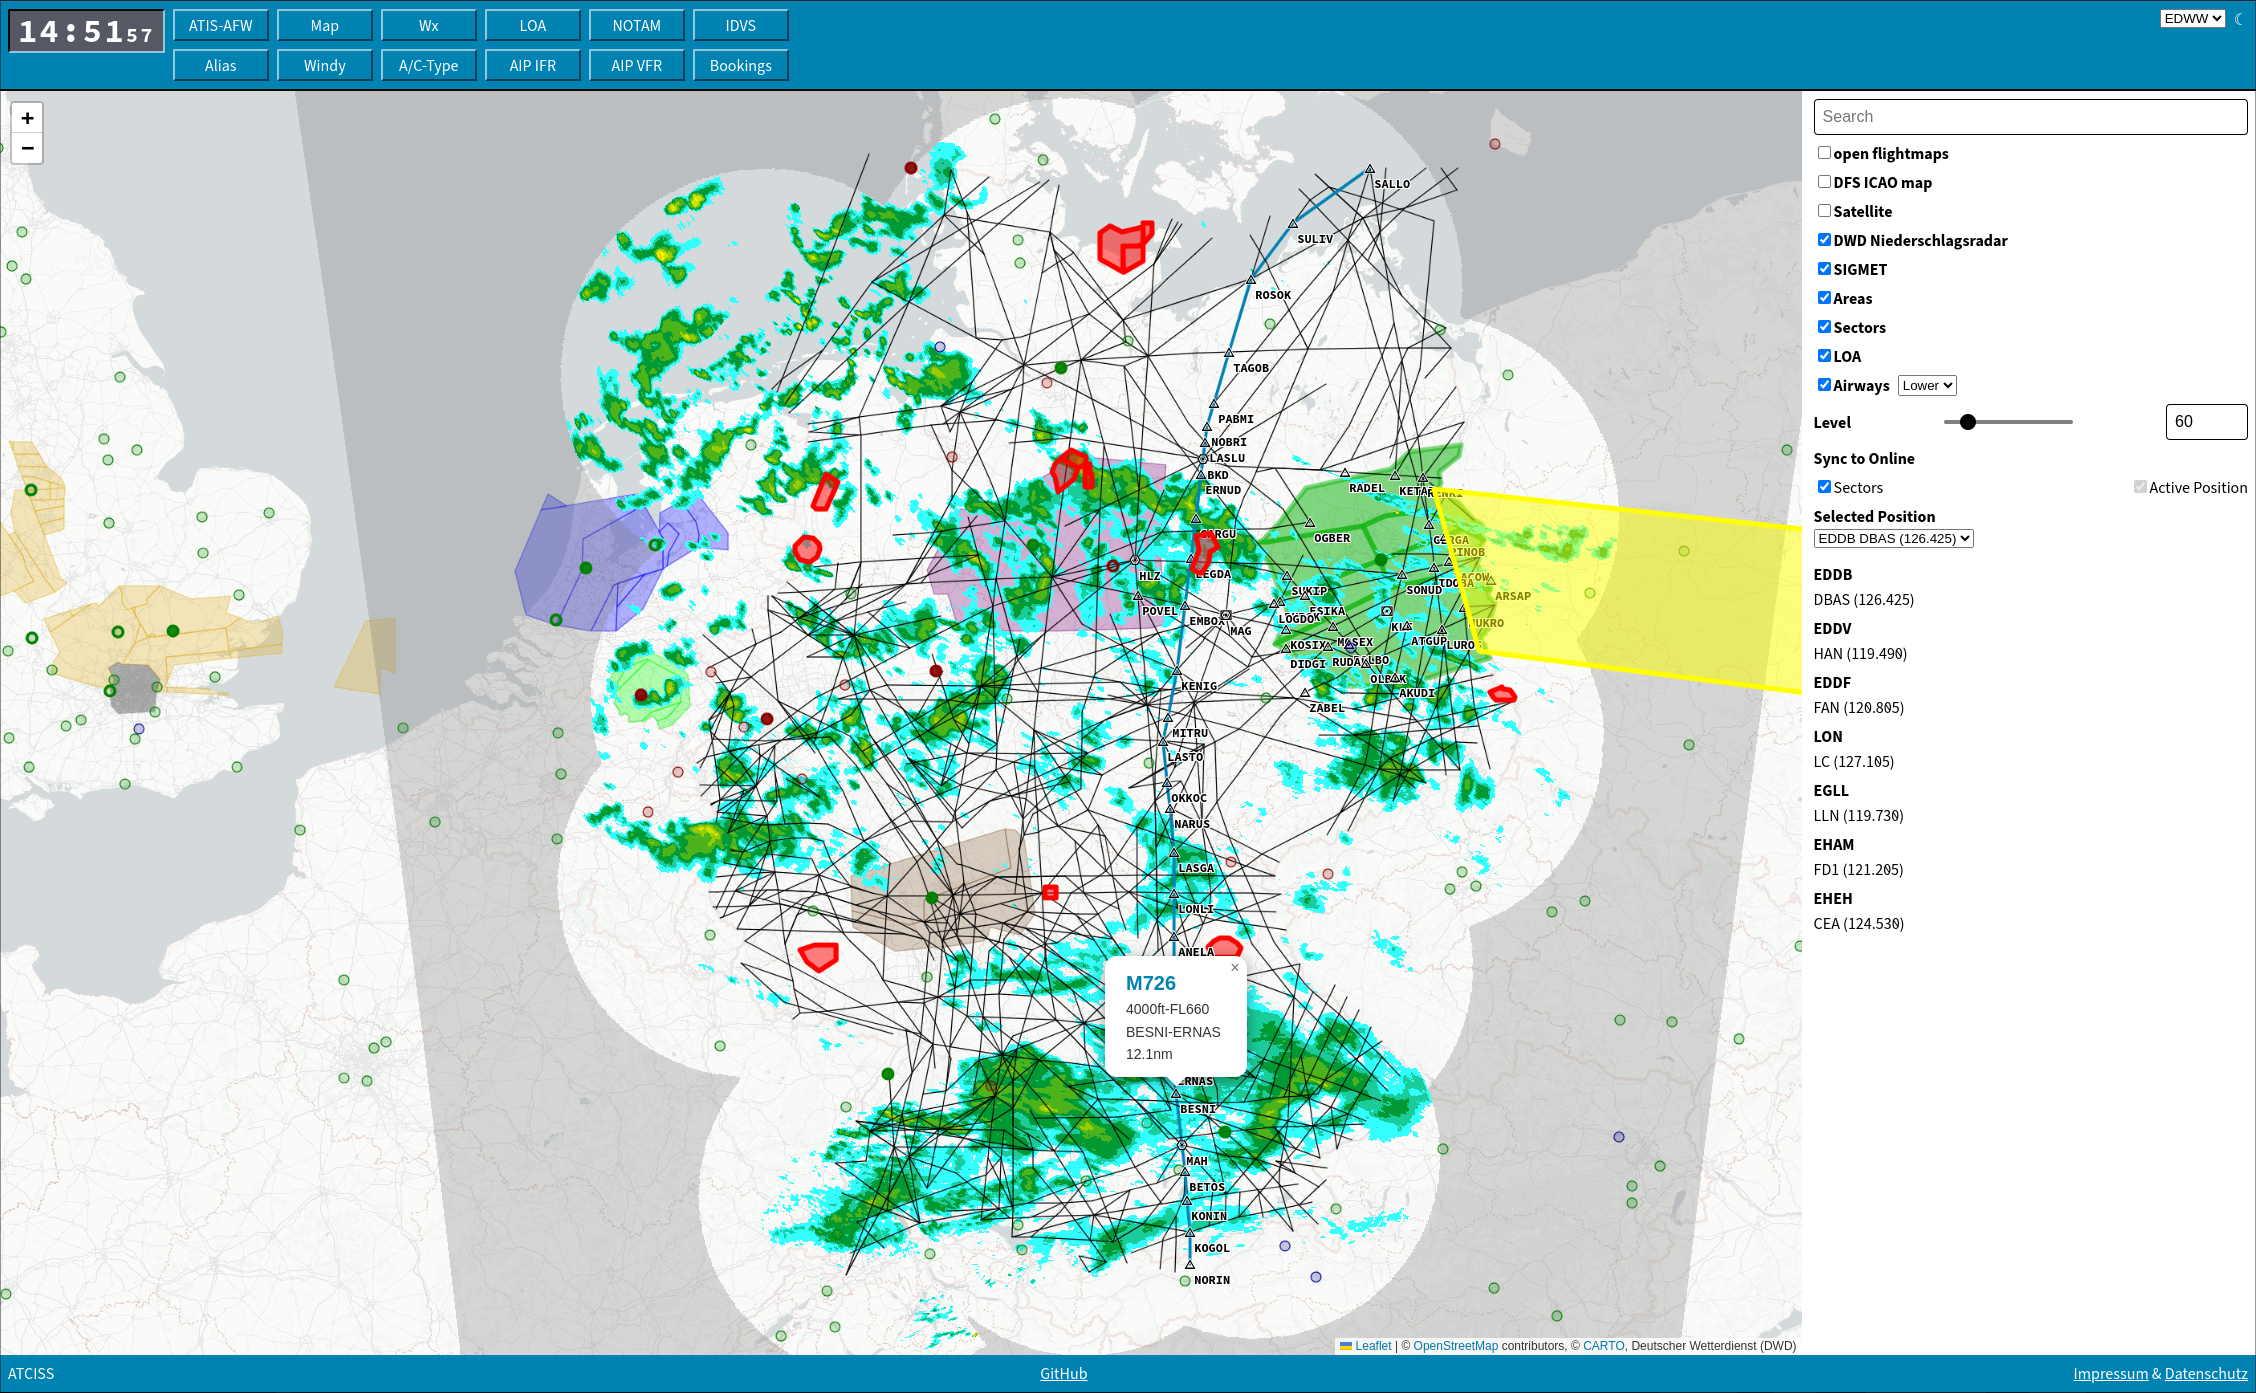Viewport: 2256px width, 1393px height.
Task: Close the M726 airway popup
Action: tap(1235, 967)
